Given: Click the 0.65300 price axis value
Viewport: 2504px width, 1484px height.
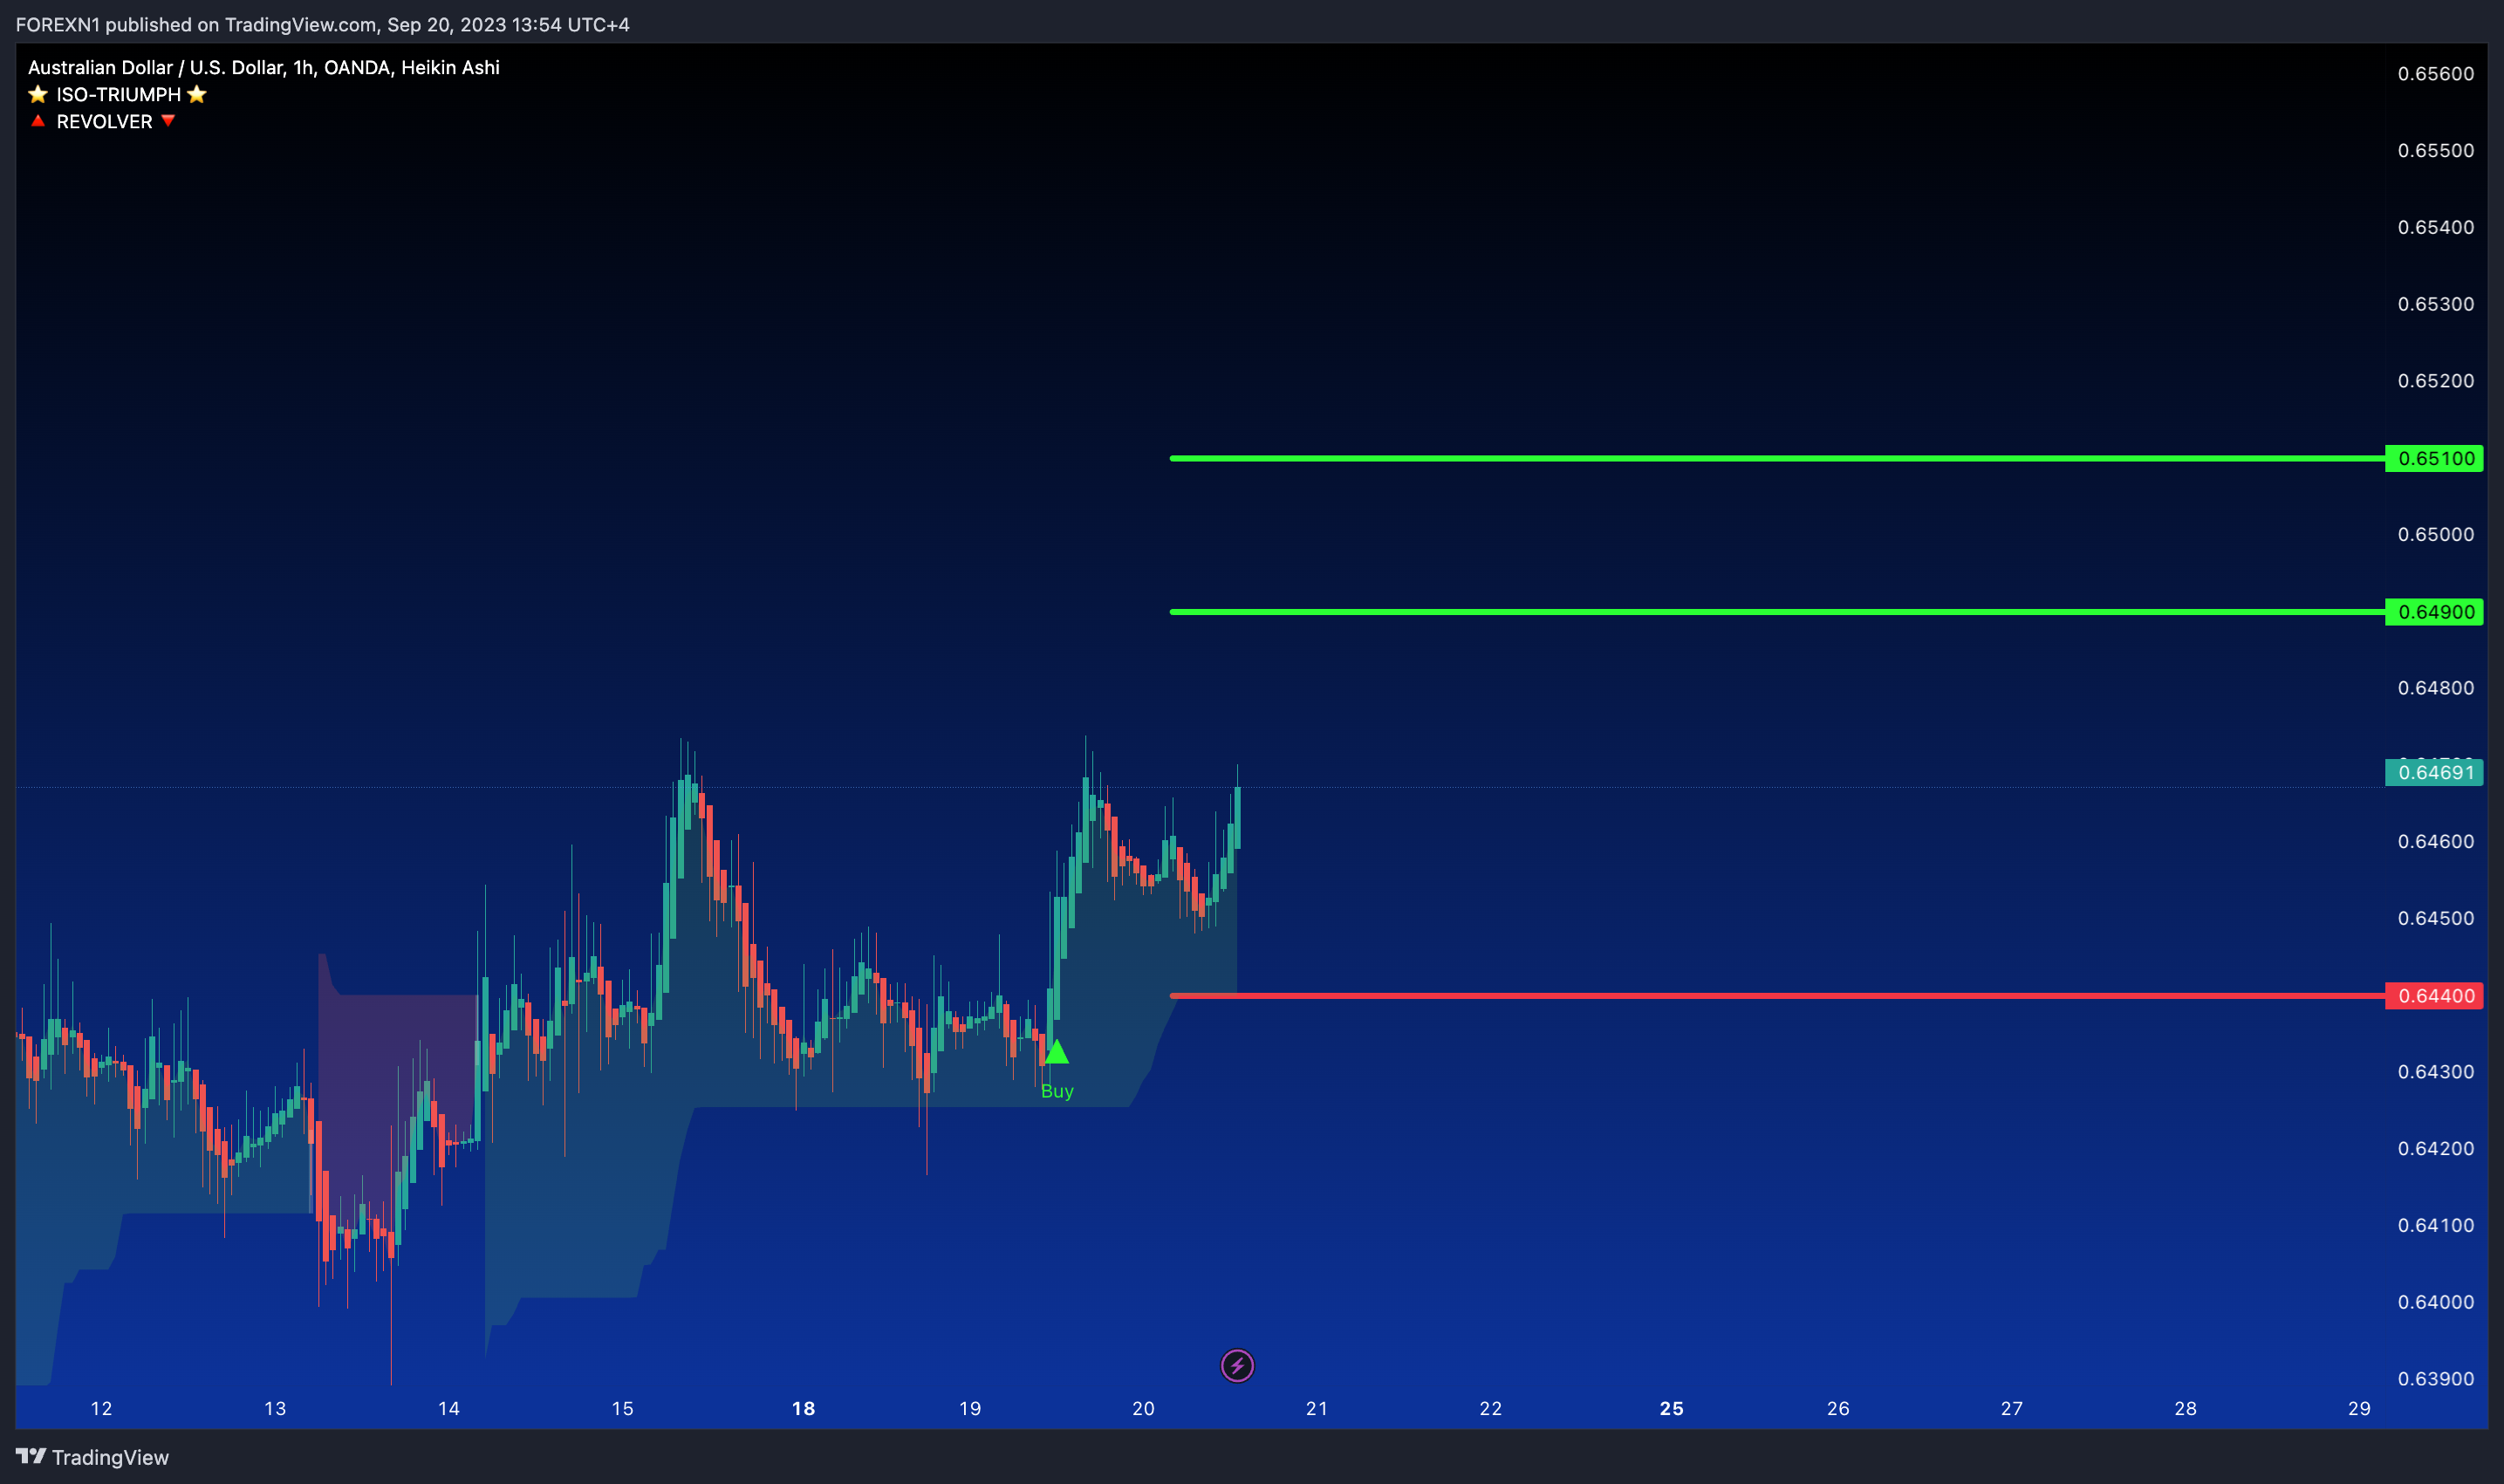Looking at the screenshot, I should click(2435, 304).
